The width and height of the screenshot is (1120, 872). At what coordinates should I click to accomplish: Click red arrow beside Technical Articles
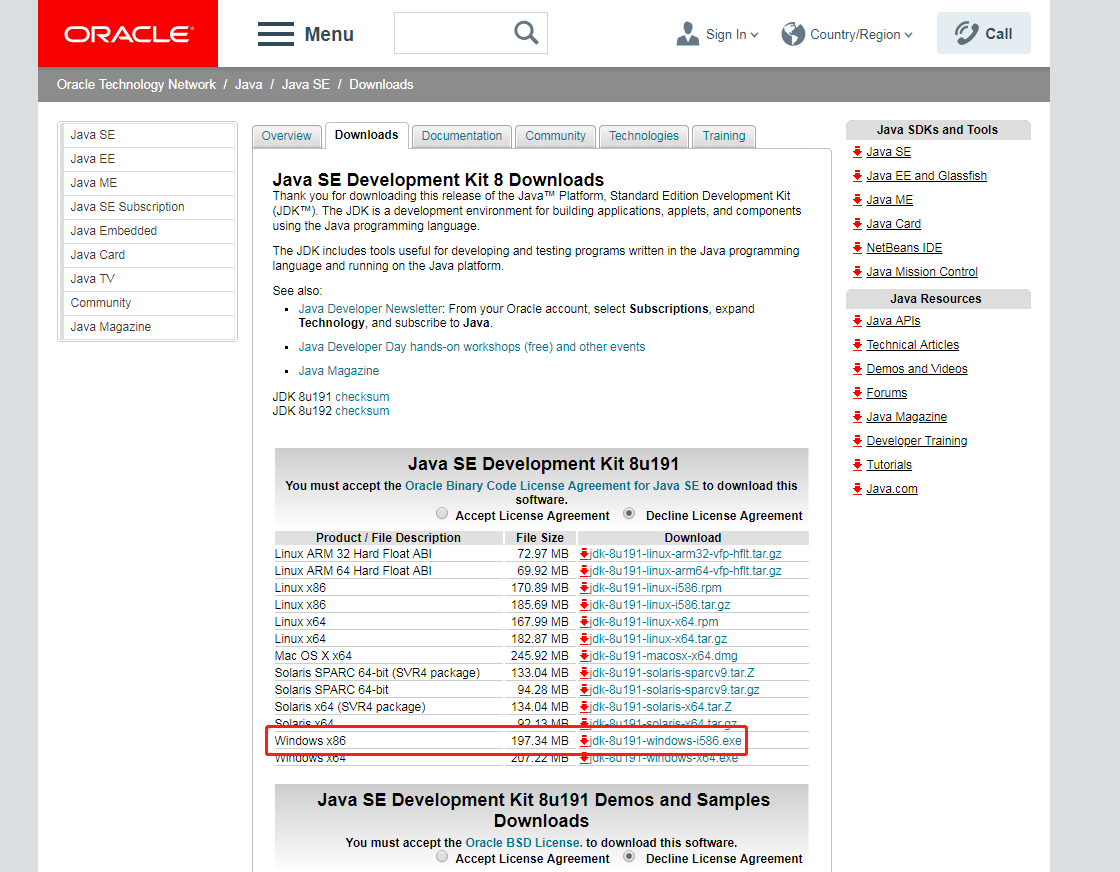857,345
